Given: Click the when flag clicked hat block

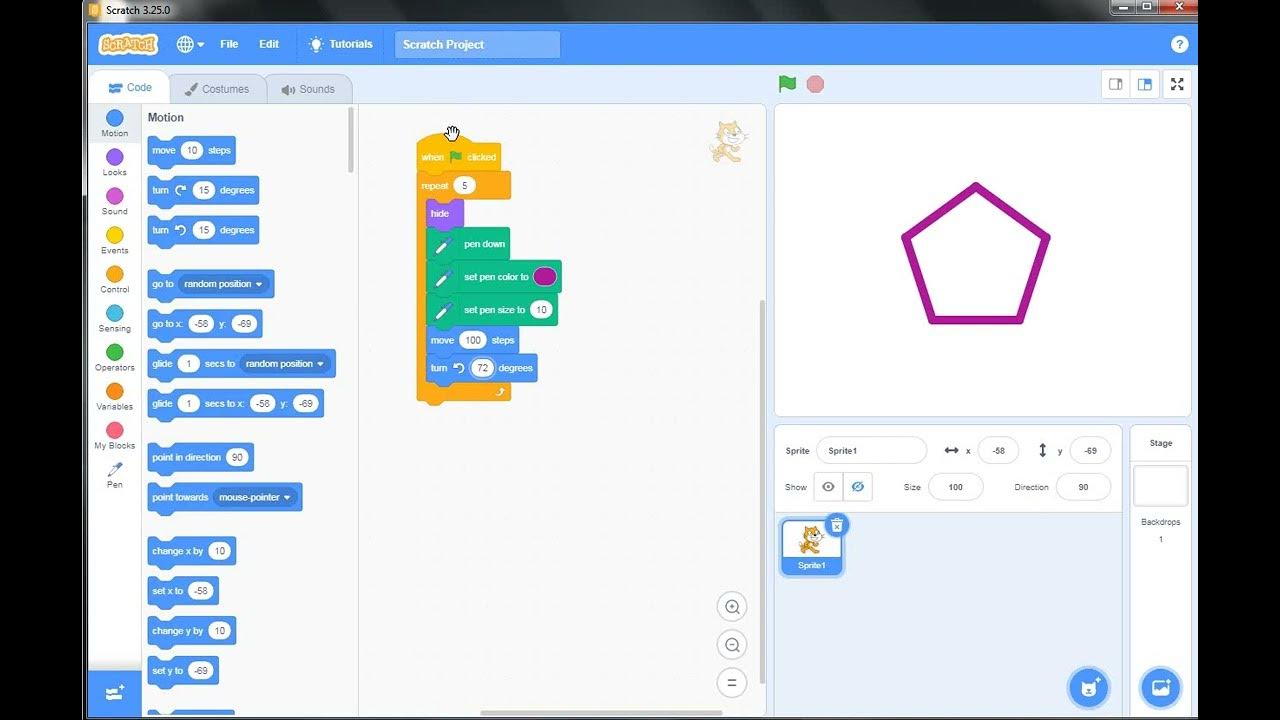Looking at the screenshot, I should tap(458, 155).
